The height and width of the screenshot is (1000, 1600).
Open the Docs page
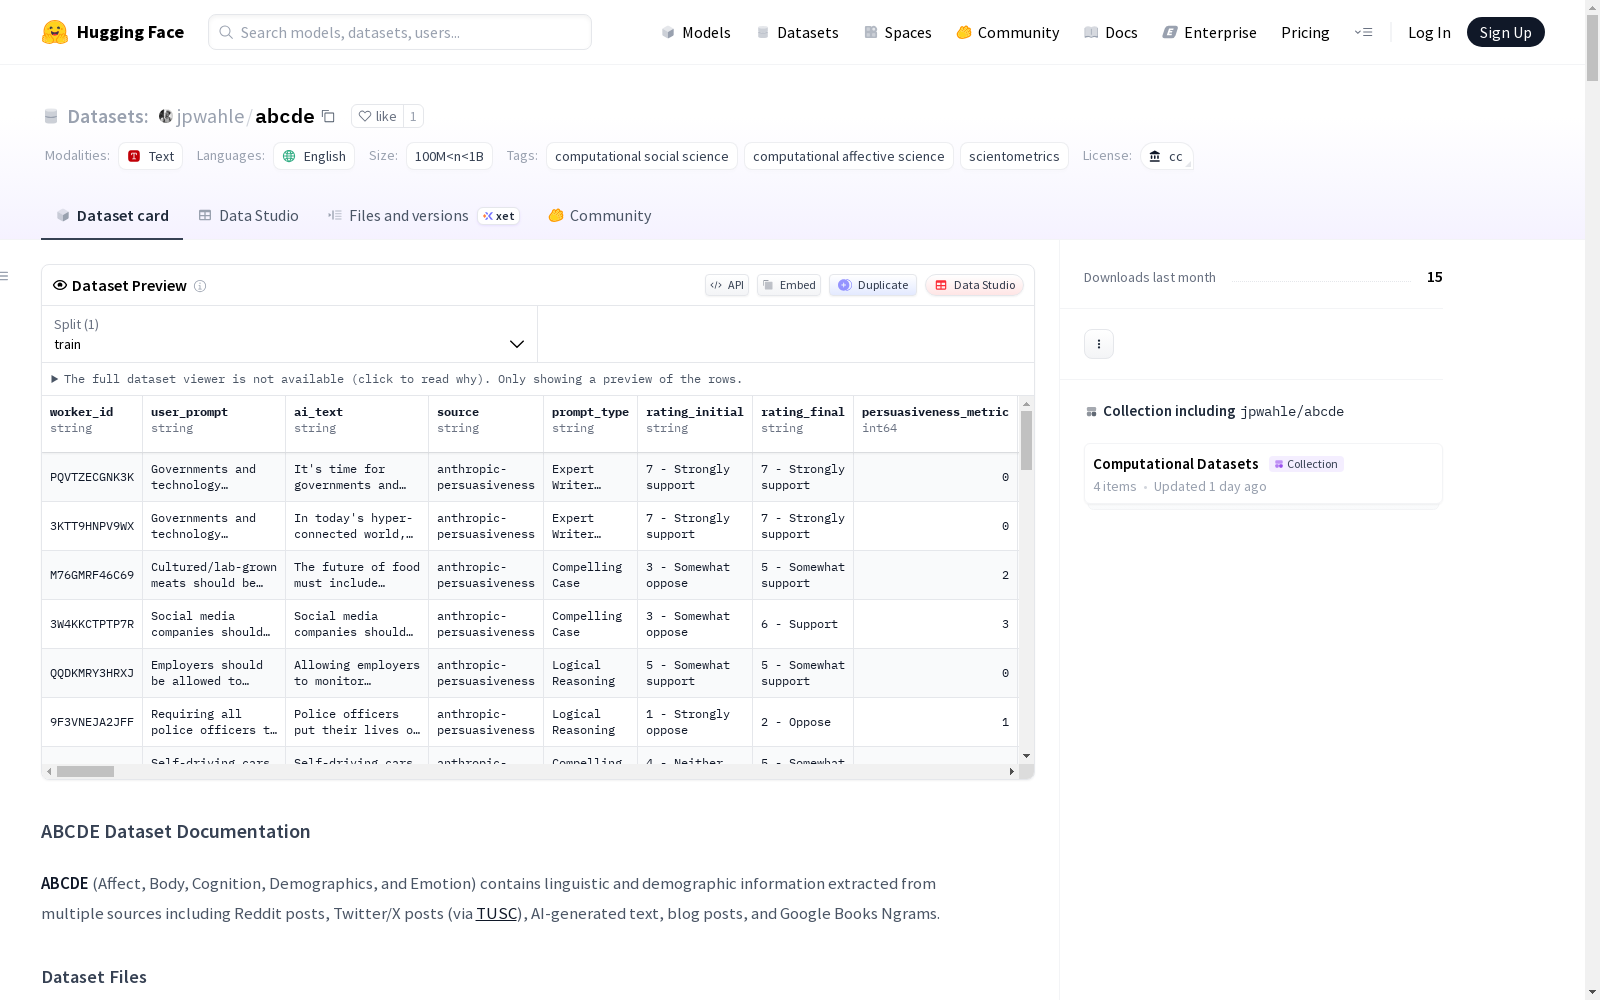point(1110,32)
